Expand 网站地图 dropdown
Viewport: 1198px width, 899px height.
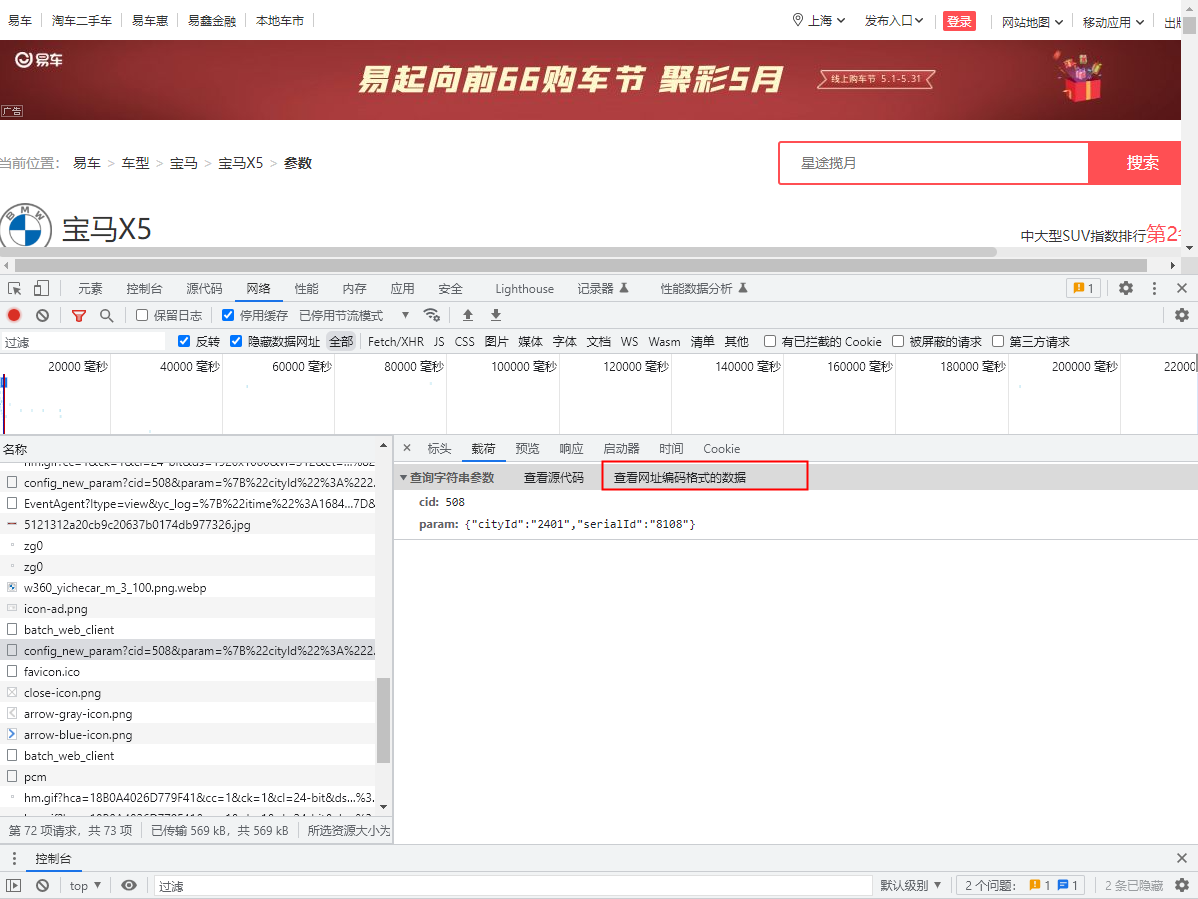(1032, 22)
